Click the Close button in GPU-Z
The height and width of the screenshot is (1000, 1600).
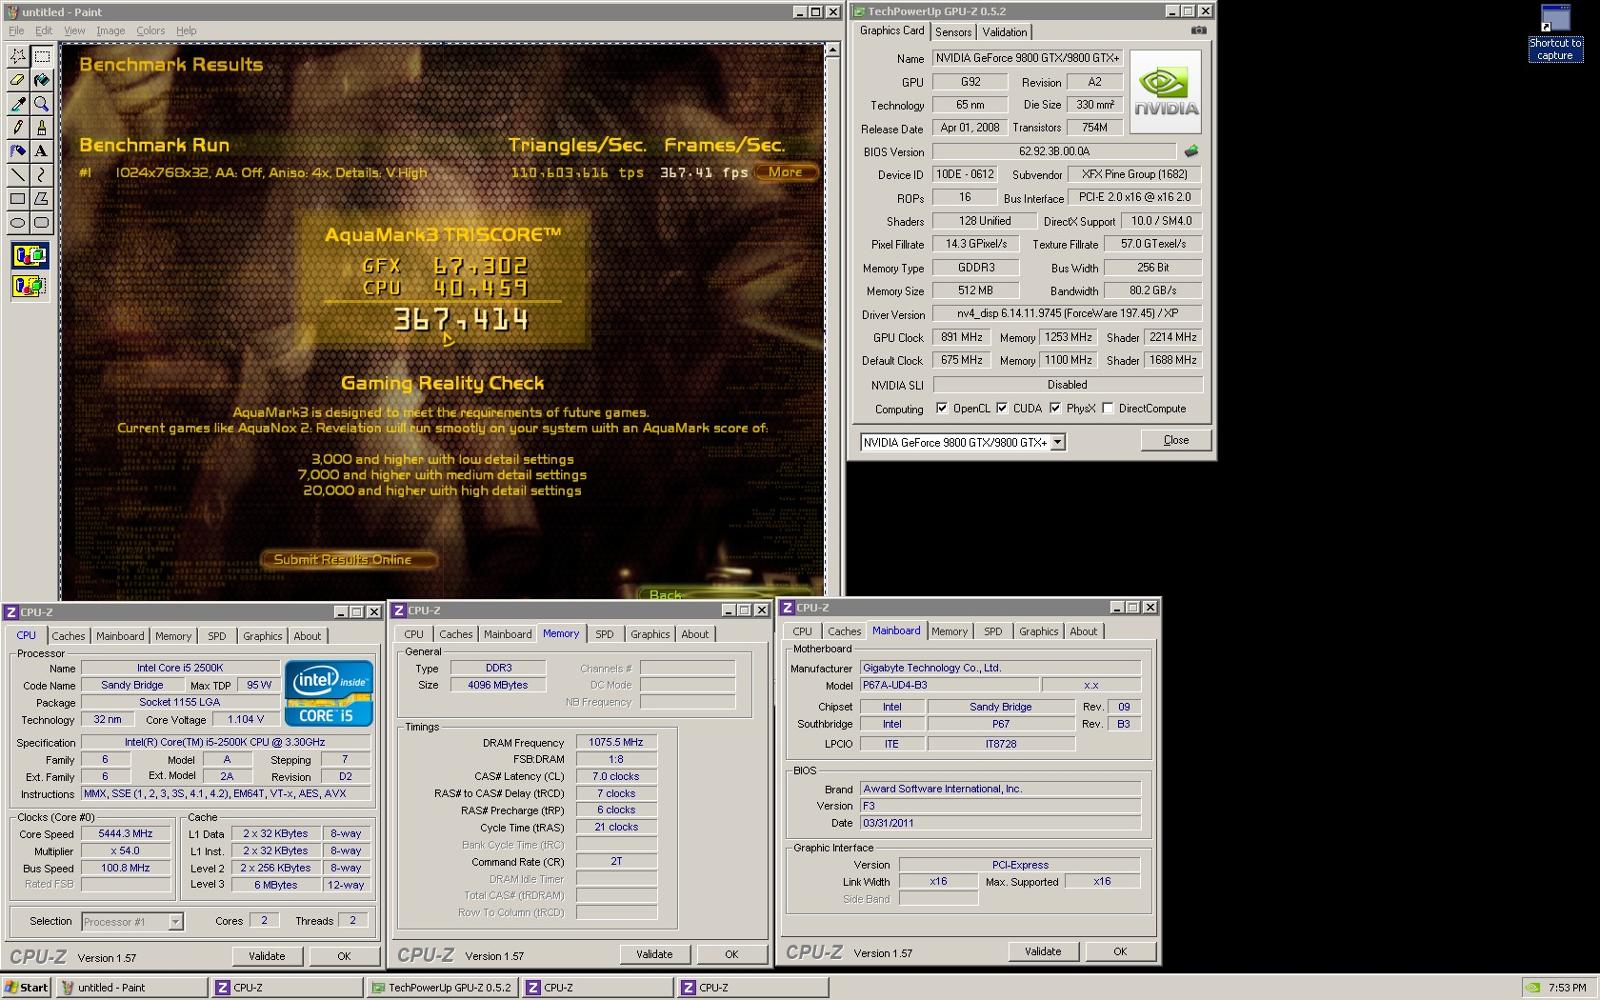click(1176, 440)
